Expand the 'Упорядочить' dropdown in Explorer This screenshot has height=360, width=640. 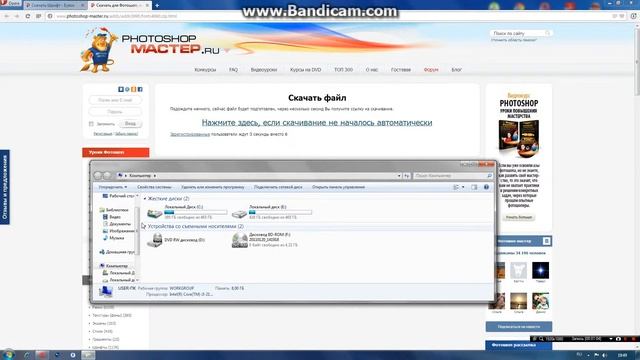pyautogui.click(x=113, y=187)
